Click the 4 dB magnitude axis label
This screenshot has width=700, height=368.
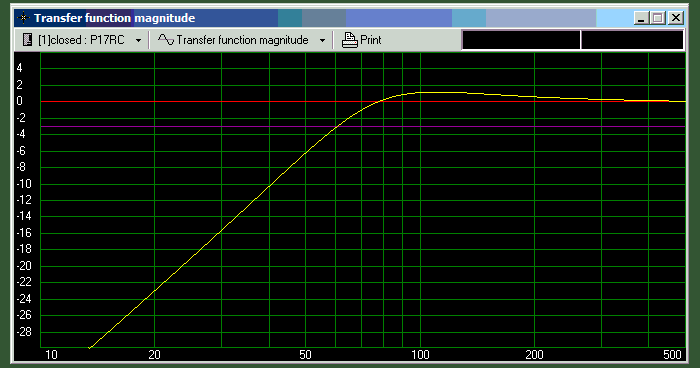pos(19,68)
